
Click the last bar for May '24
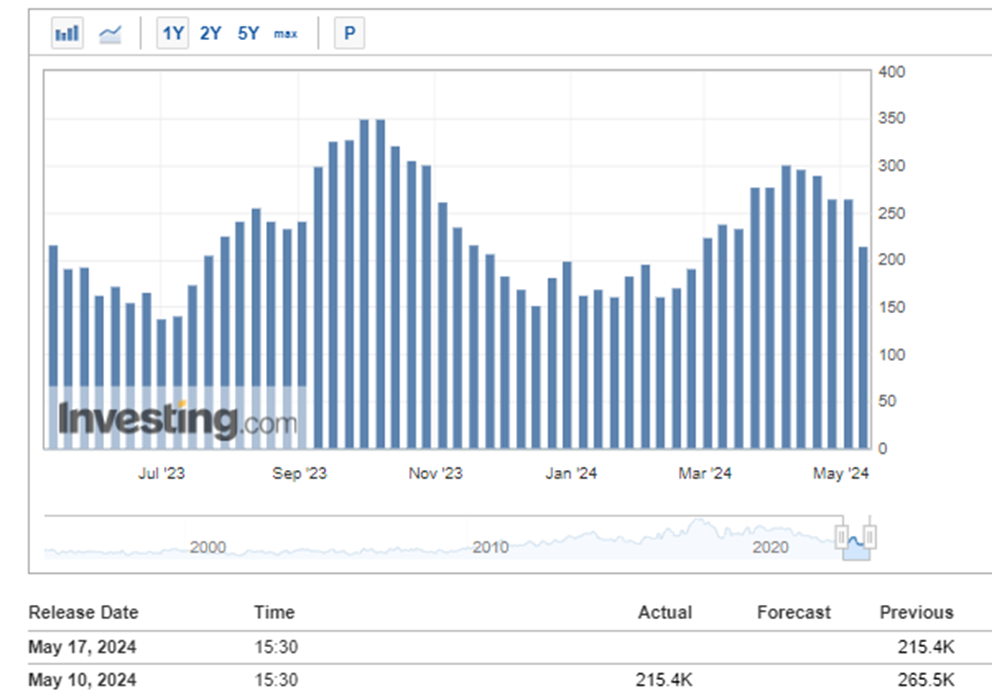coord(863,348)
